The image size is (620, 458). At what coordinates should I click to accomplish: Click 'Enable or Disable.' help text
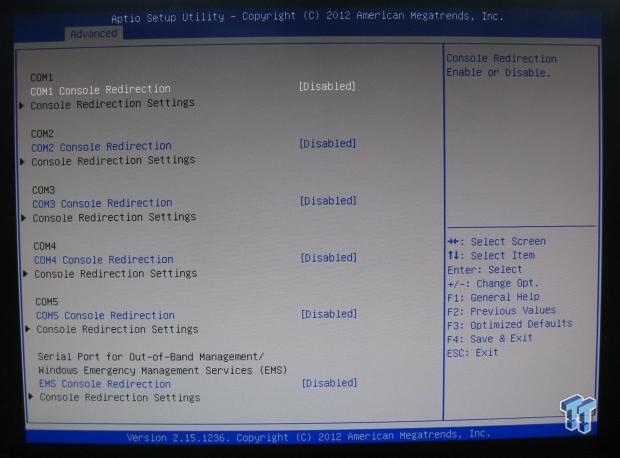coord(498,73)
